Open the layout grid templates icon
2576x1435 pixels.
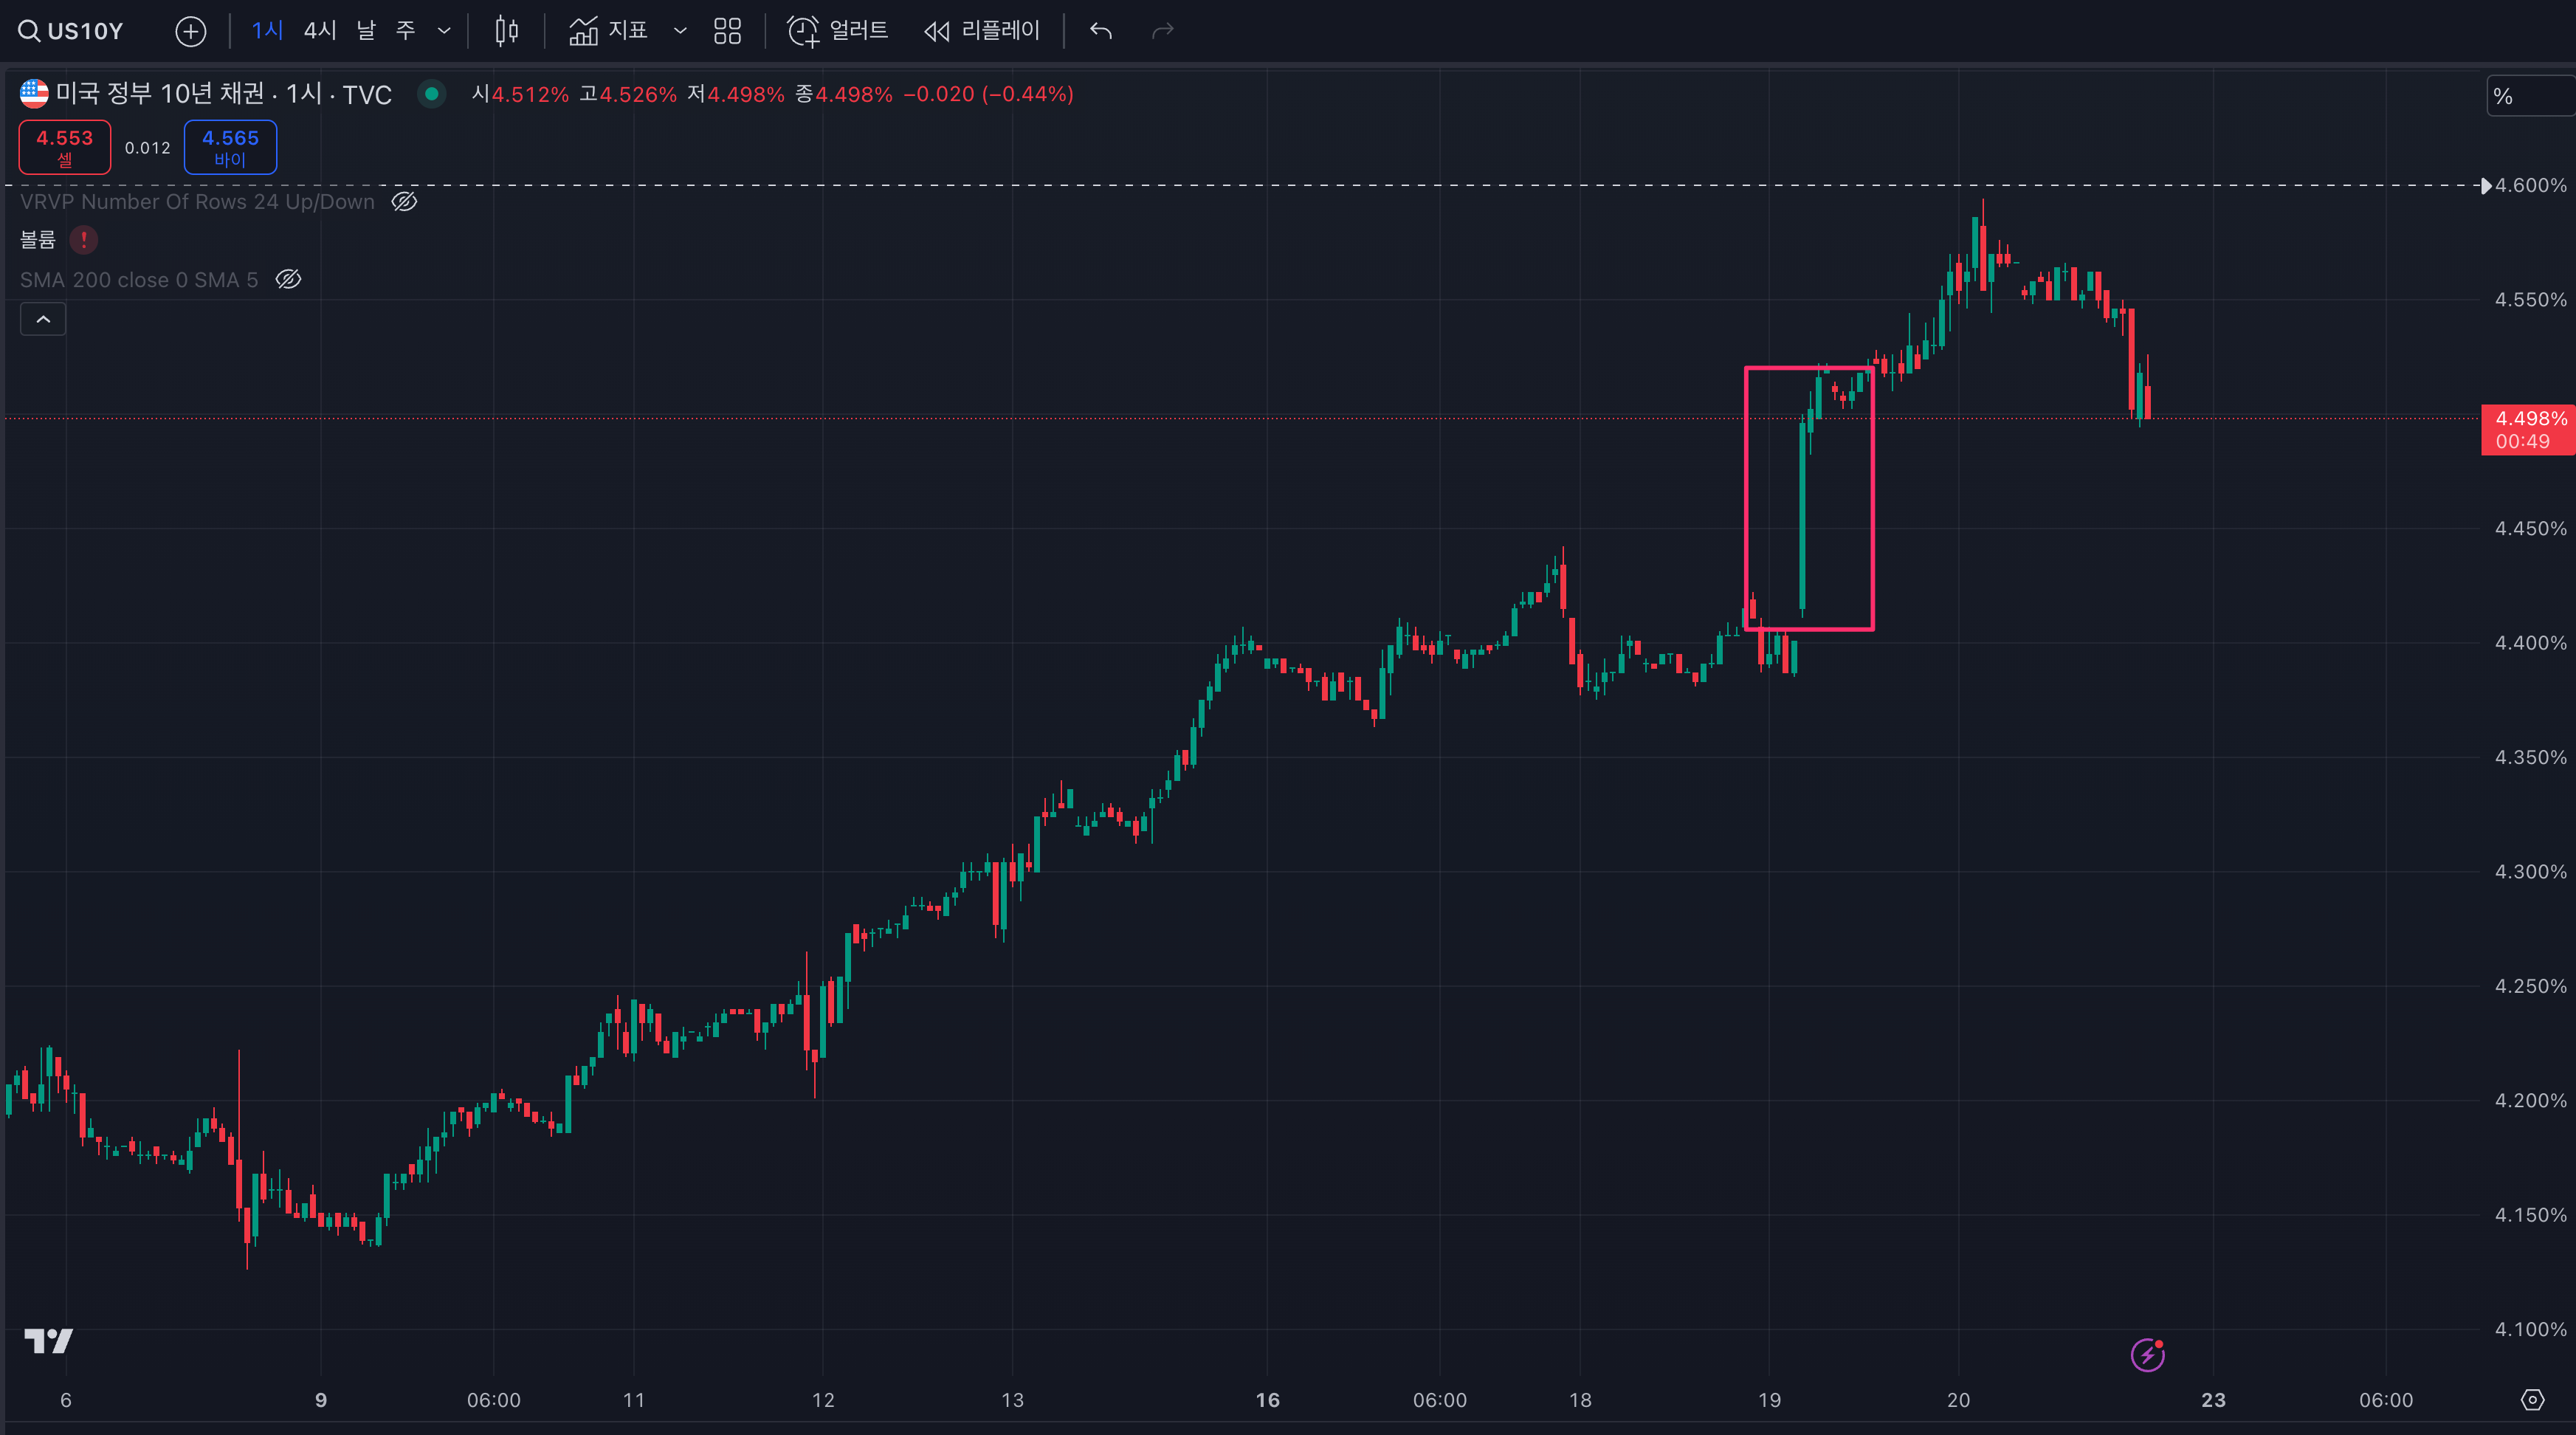coord(727,31)
